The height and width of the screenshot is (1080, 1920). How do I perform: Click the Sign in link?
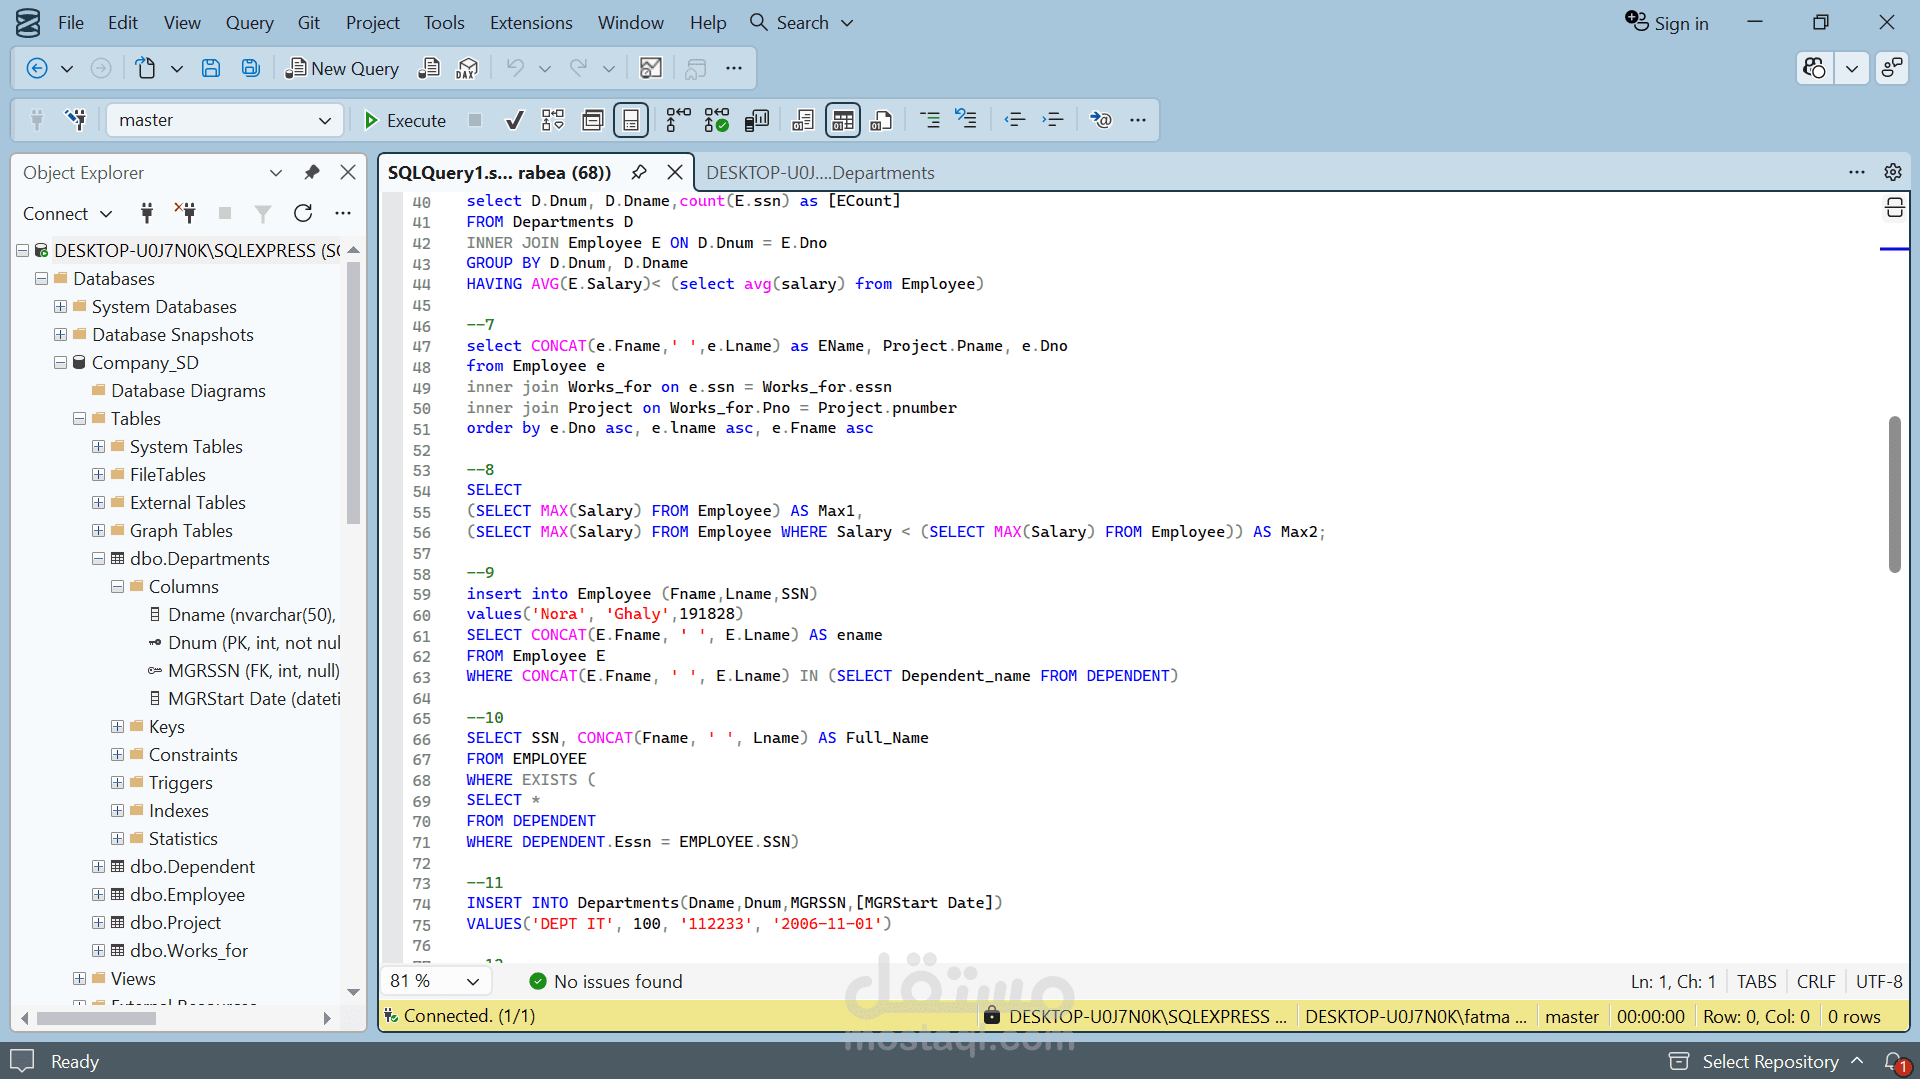point(1667,22)
